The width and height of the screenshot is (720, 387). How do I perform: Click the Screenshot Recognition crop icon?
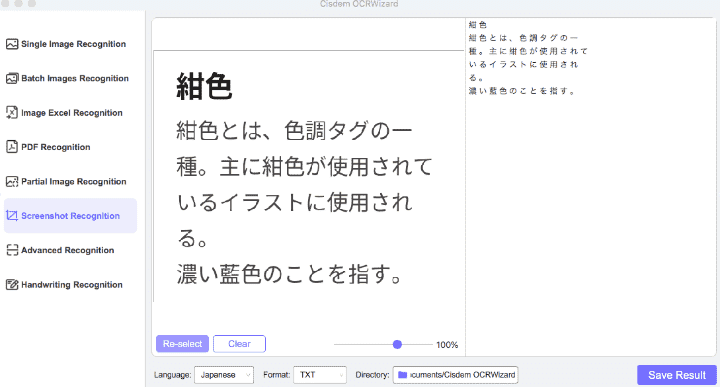pyautogui.click(x=12, y=216)
